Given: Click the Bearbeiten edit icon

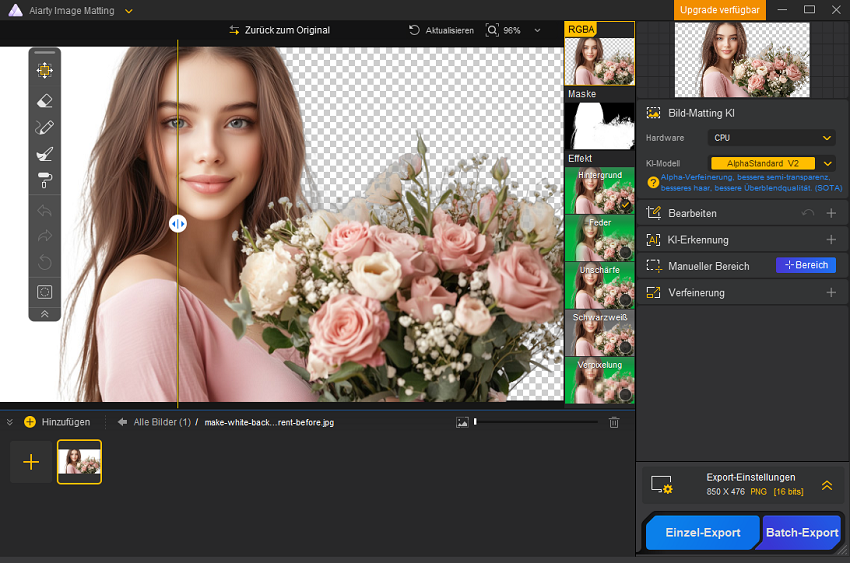Looking at the screenshot, I should [x=654, y=213].
